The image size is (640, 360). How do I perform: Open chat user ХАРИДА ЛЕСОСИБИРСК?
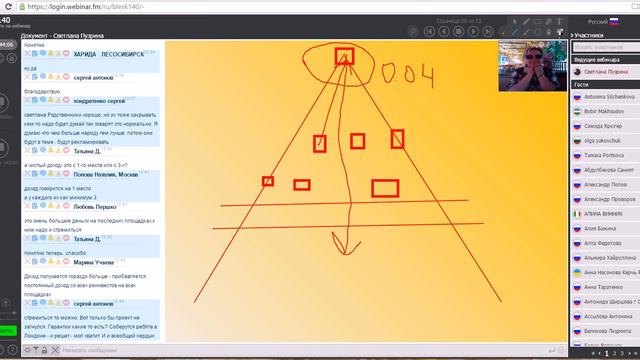pos(109,54)
